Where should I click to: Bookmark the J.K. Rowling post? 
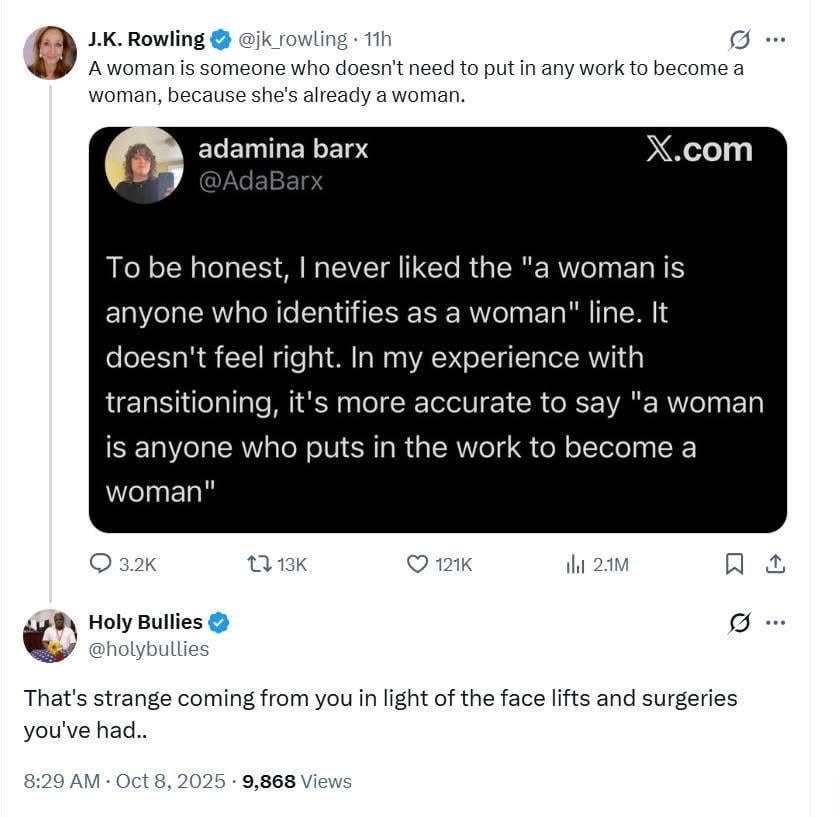734,564
